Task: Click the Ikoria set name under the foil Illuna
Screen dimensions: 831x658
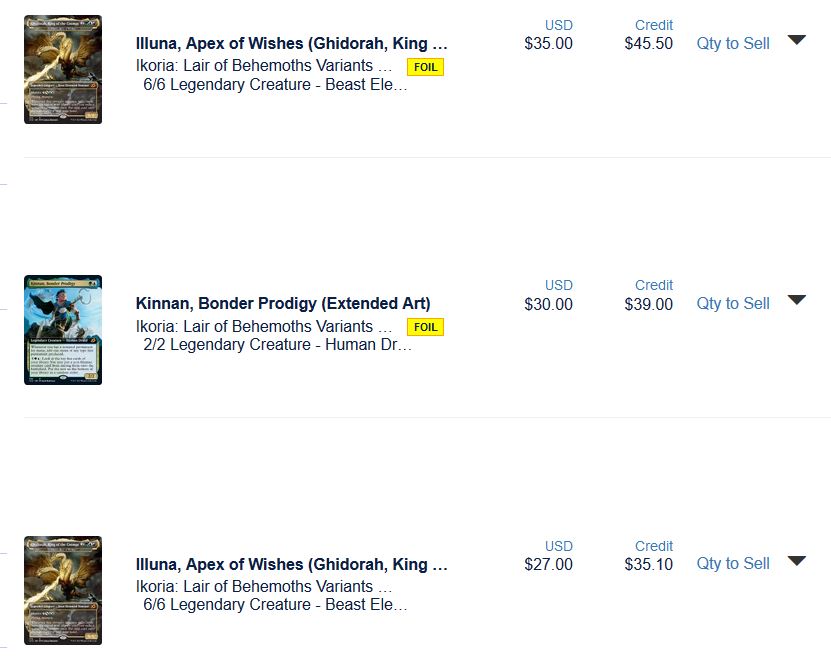Action: (264, 66)
